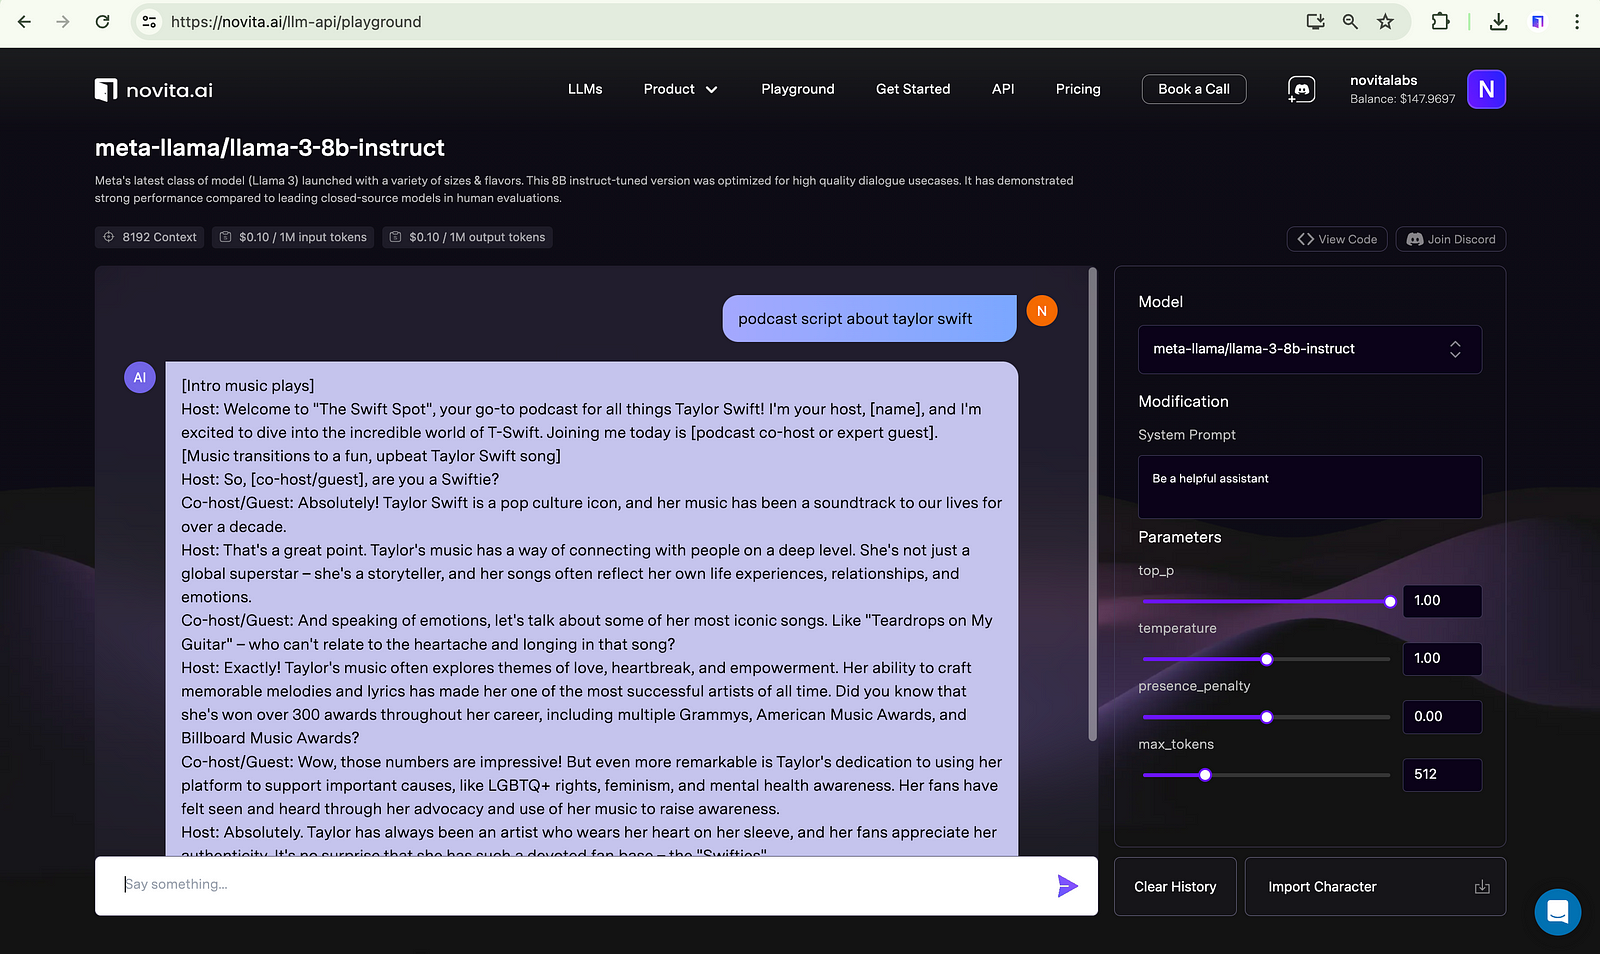This screenshot has height=954, width=1600.
Task: Open the support chat bubble
Action: click(1558, 912)
